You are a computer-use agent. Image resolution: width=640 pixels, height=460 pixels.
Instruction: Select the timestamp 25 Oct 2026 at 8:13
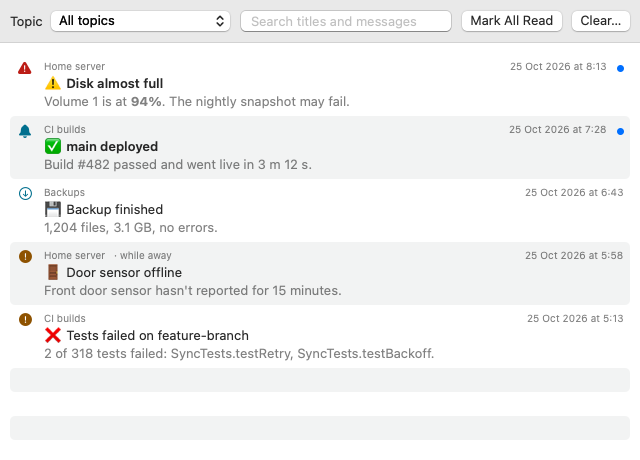pyautogui.click(x=558, y=67)
